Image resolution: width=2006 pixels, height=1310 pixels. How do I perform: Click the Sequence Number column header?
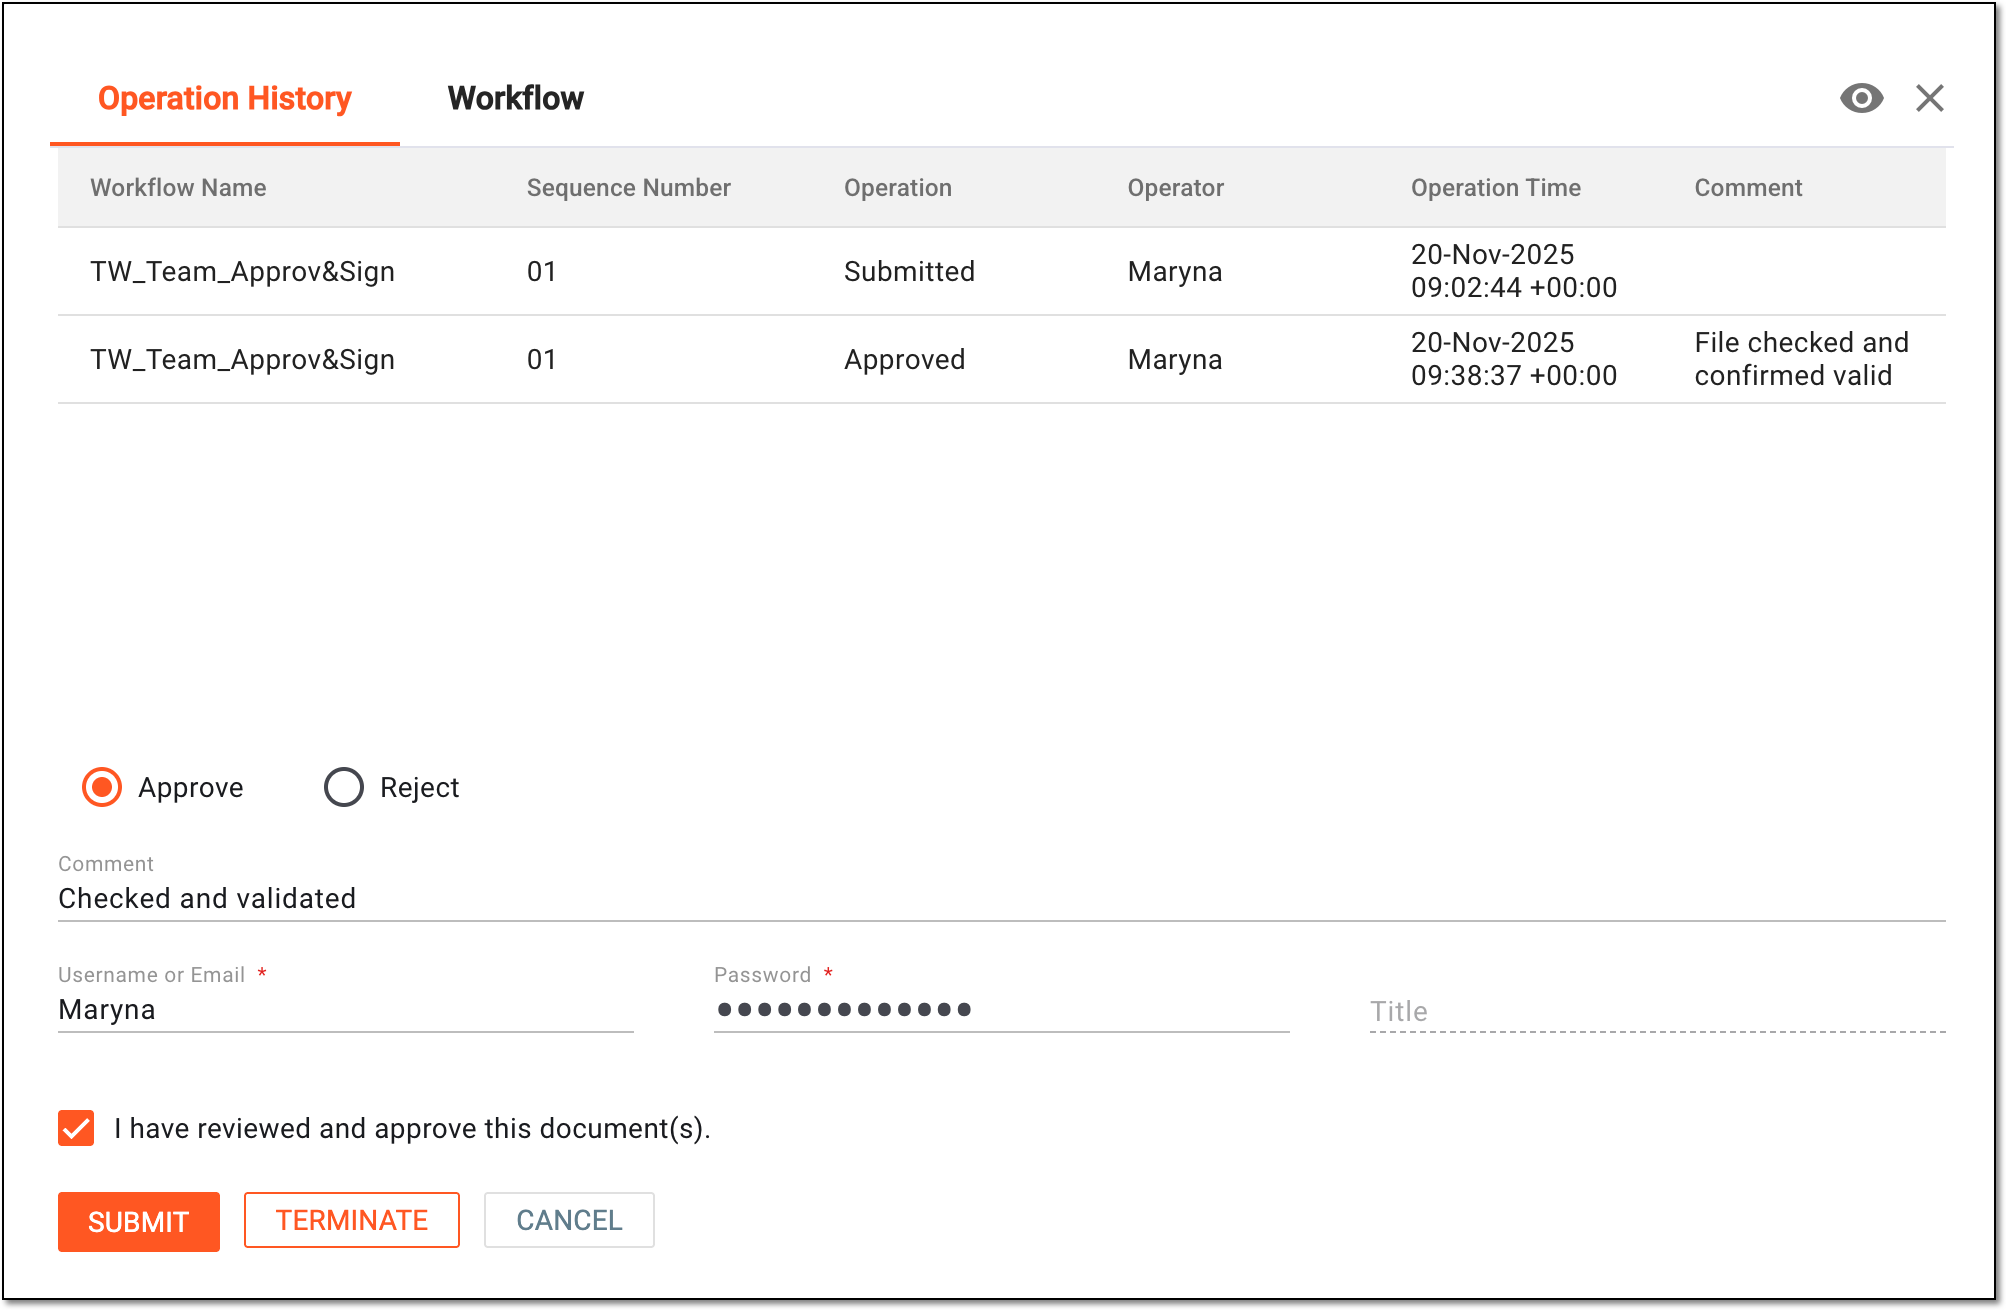[629, 187]
